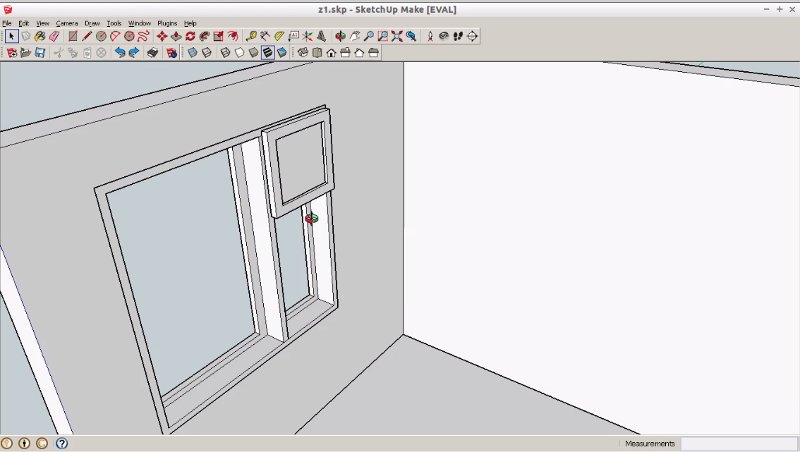Viewport: 800px width, 452px height.
Task: Set Right standard view
Action: tap(345, 53)
